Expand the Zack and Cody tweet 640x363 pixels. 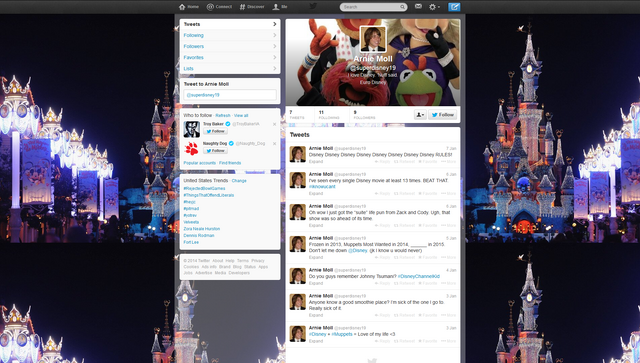pos(316,225)
